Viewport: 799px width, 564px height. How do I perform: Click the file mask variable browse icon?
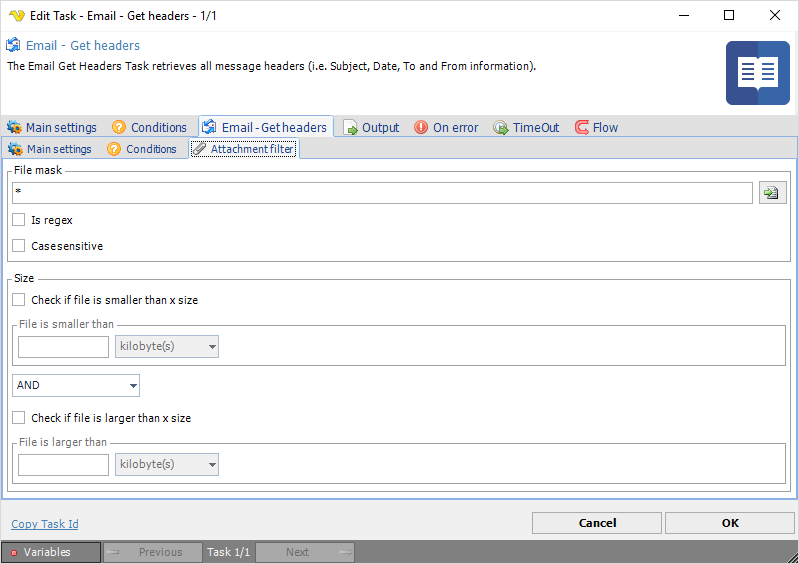(x=772, y=193)
